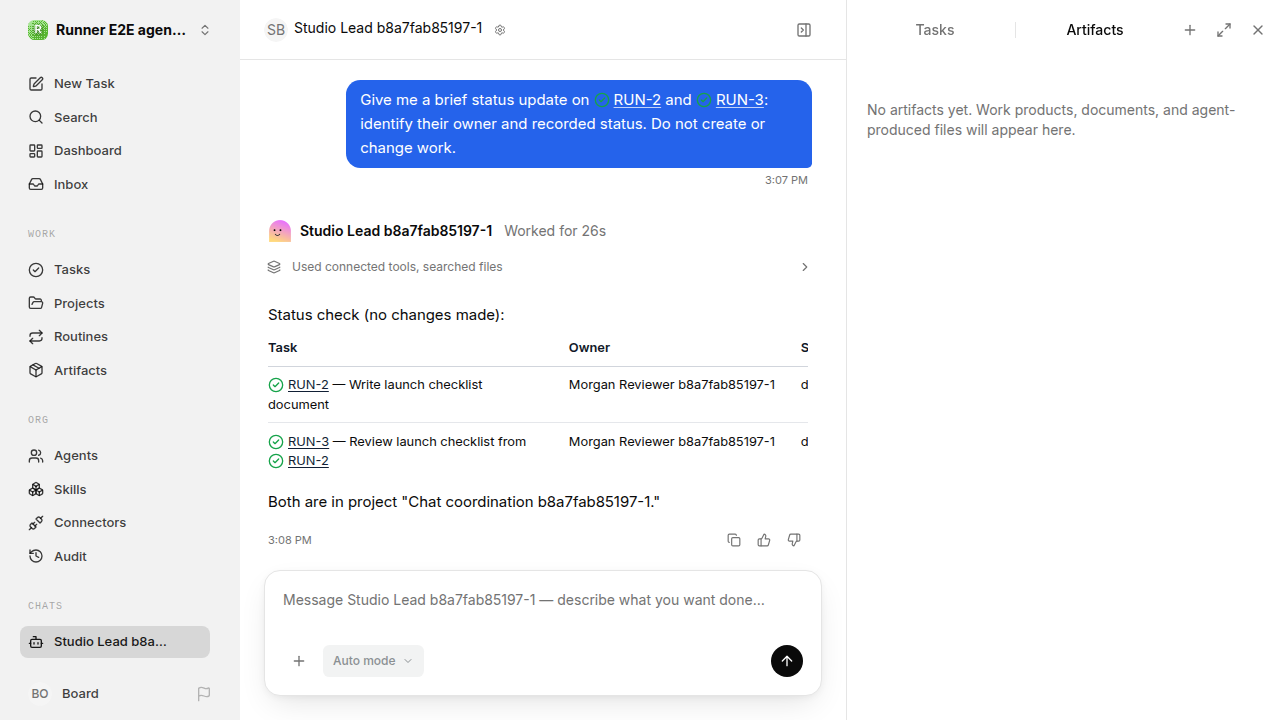This screenshot has width=1280, height=720.
Task: Expand the 'Used connected tools, searched files' row
Action: (538, 267)
